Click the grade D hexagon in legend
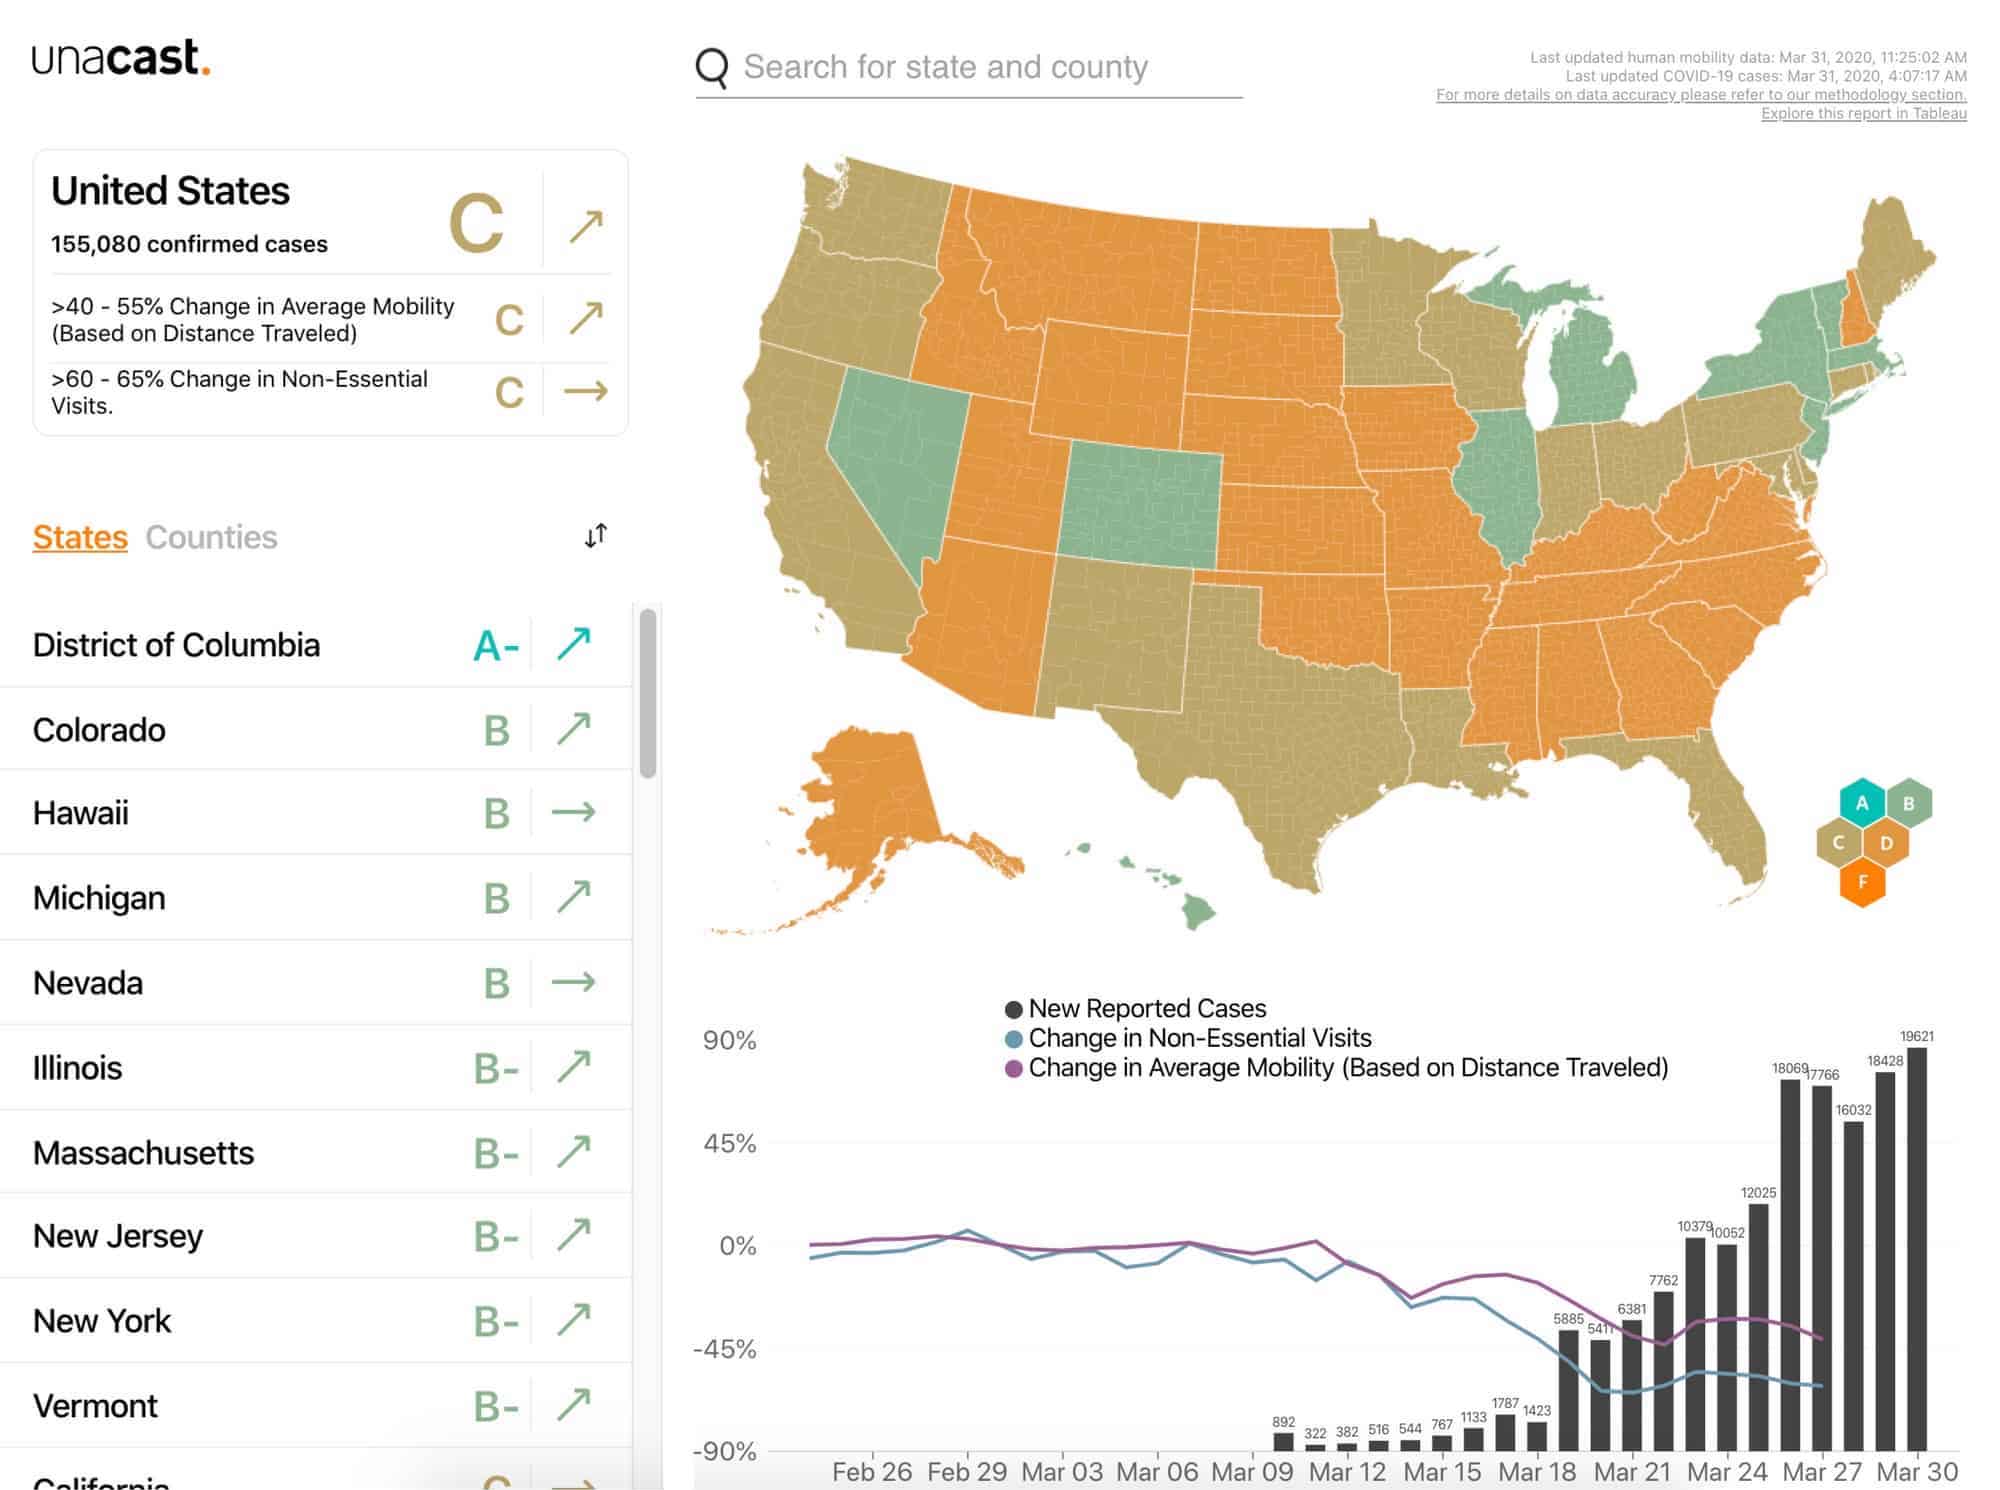 1886,843
